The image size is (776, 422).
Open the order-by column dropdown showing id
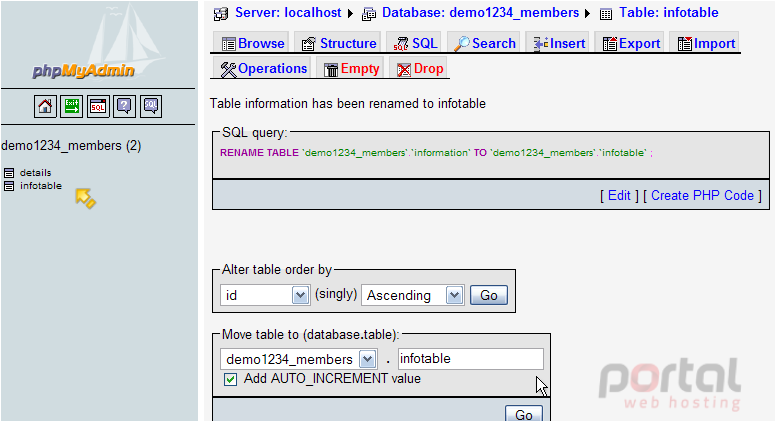click(265, 295)
